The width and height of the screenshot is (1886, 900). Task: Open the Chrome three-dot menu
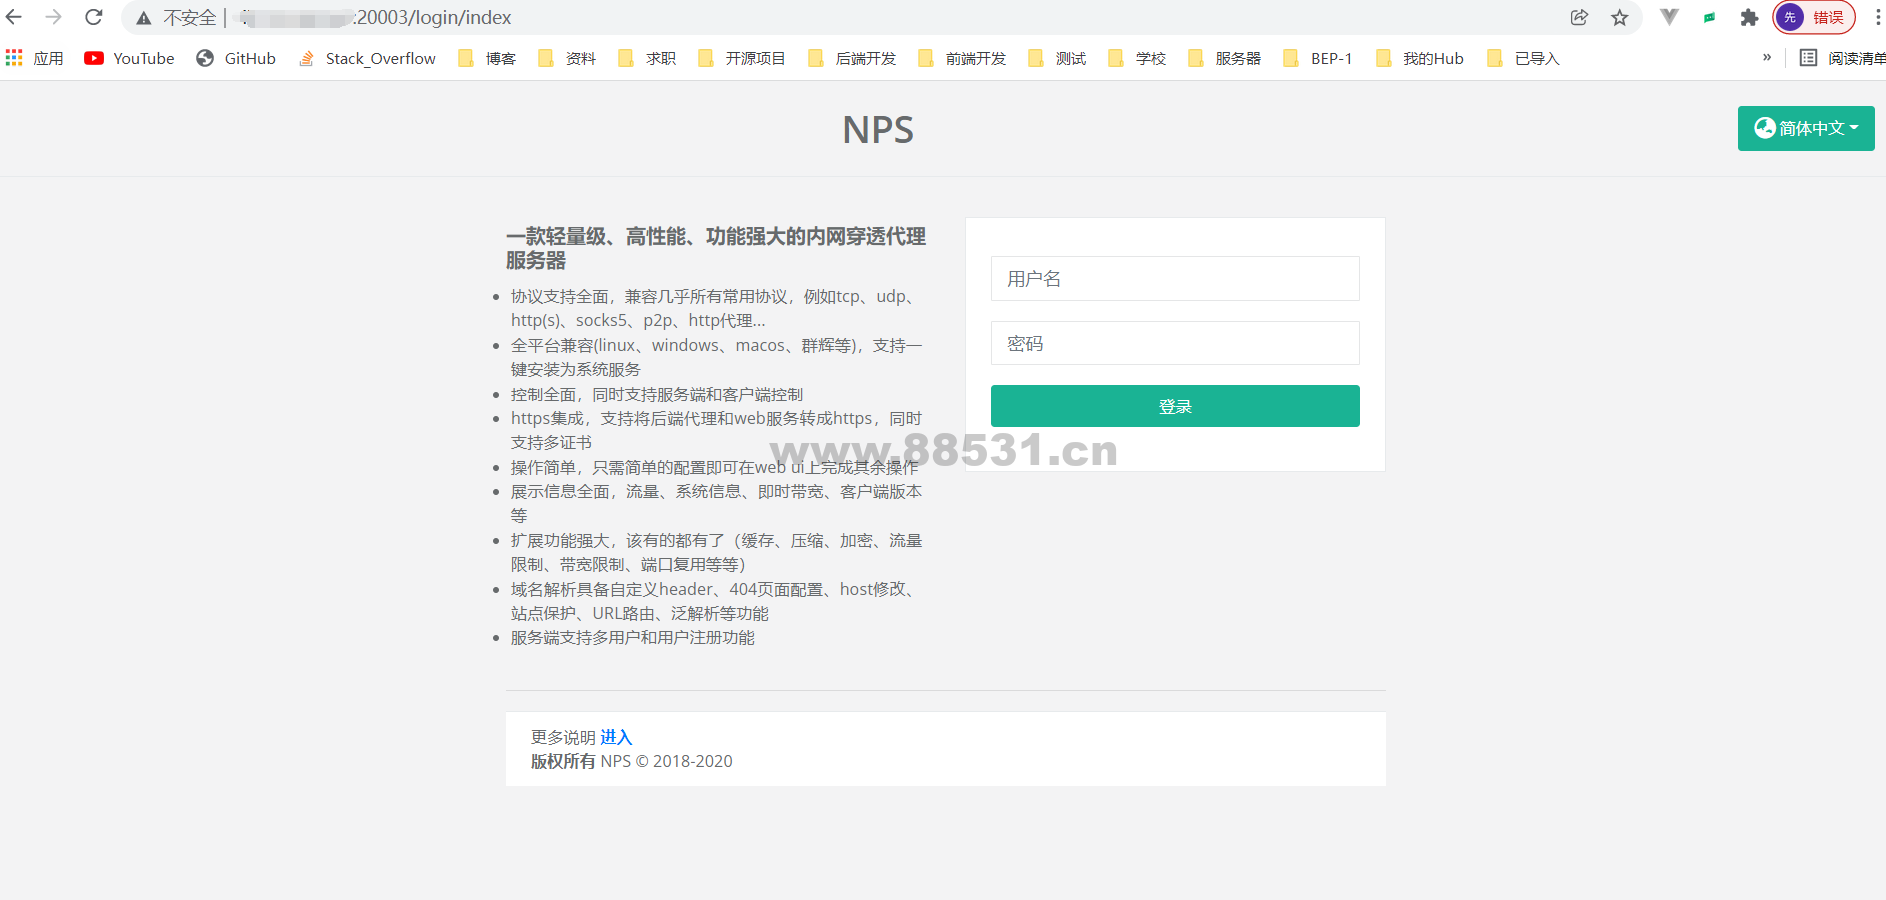(x=1877, y=17)
